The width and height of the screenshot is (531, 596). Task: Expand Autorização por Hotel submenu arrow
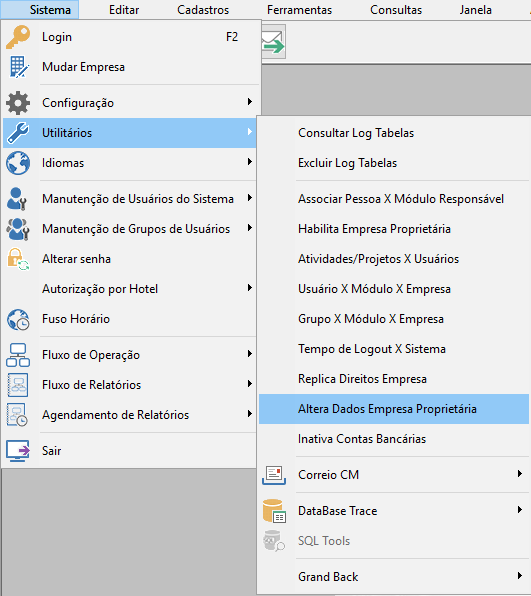[250, 288]
